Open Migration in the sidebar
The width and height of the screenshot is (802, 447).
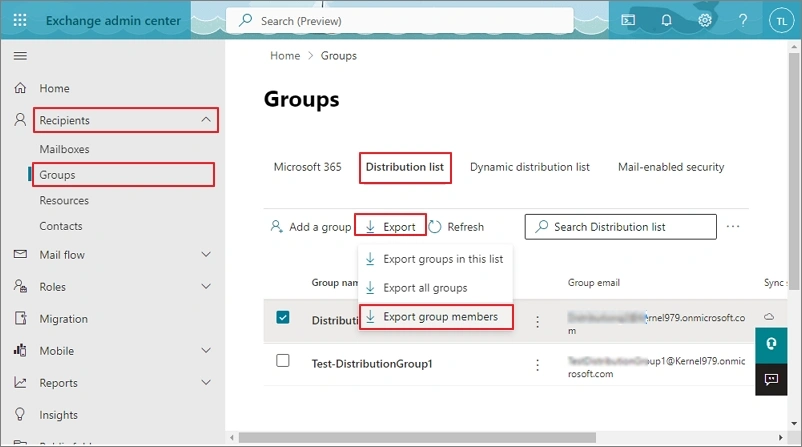(63, 319)
